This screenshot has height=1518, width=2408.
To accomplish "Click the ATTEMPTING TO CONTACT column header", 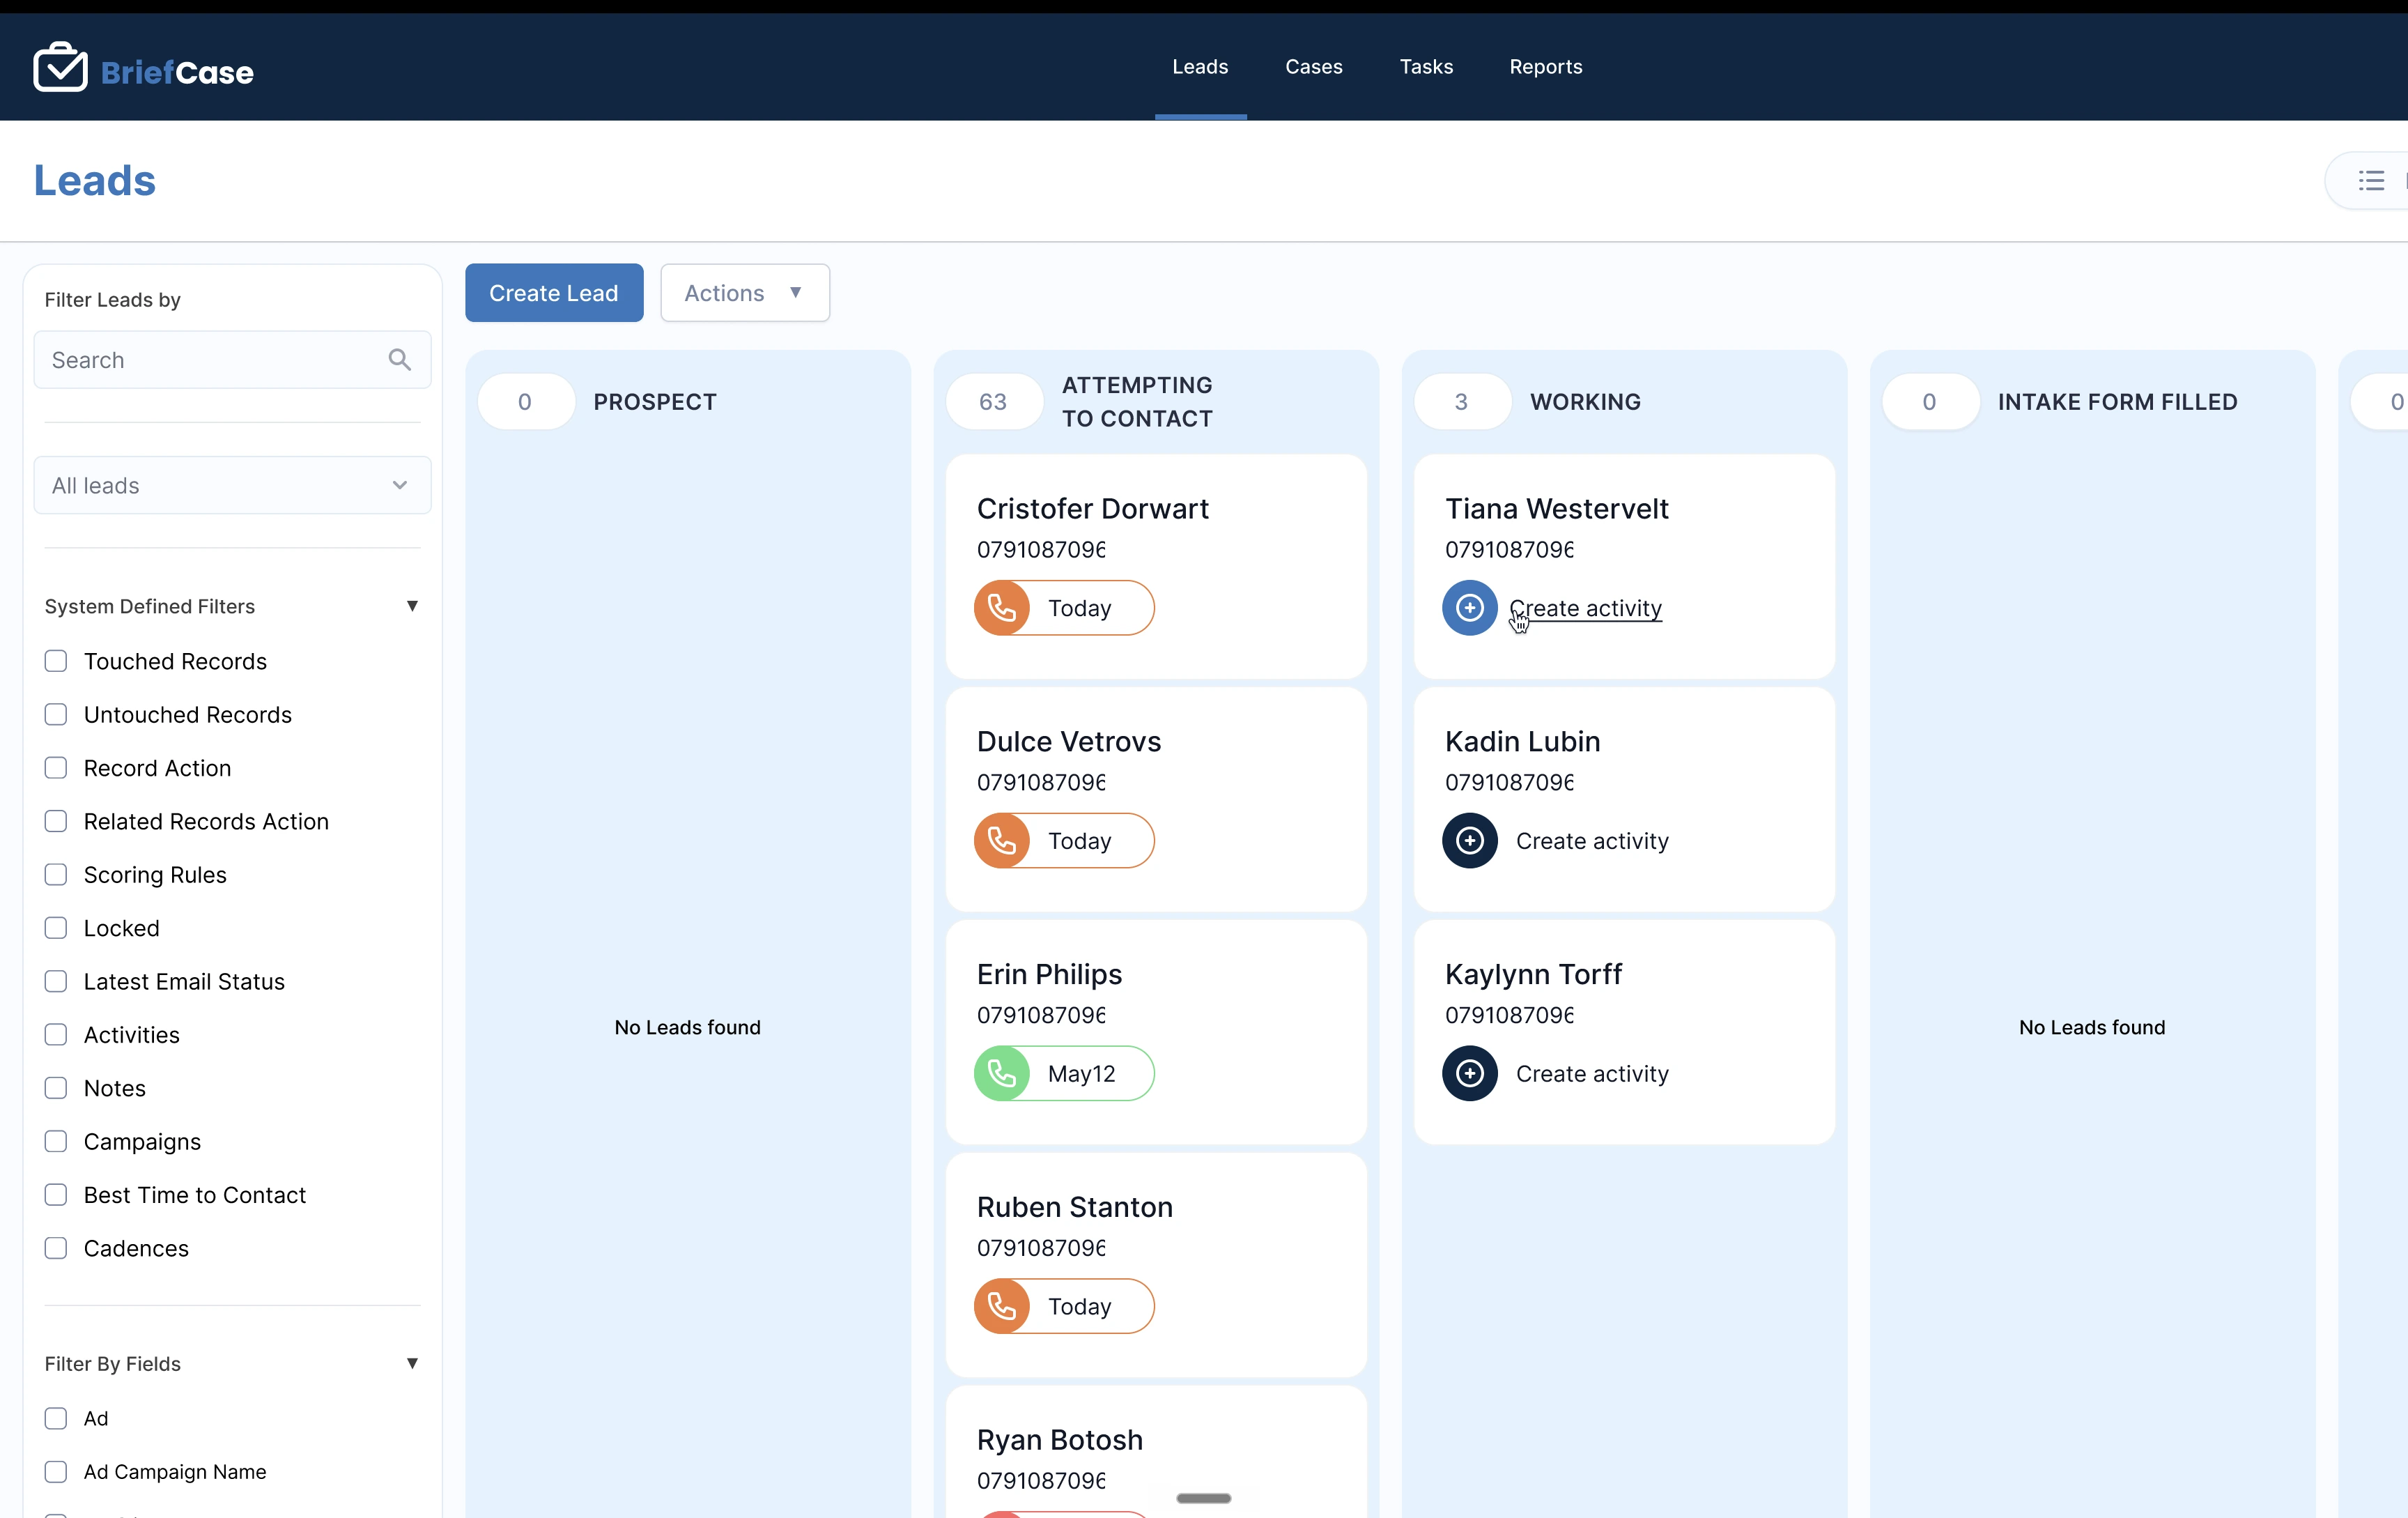I will 1137,402.
